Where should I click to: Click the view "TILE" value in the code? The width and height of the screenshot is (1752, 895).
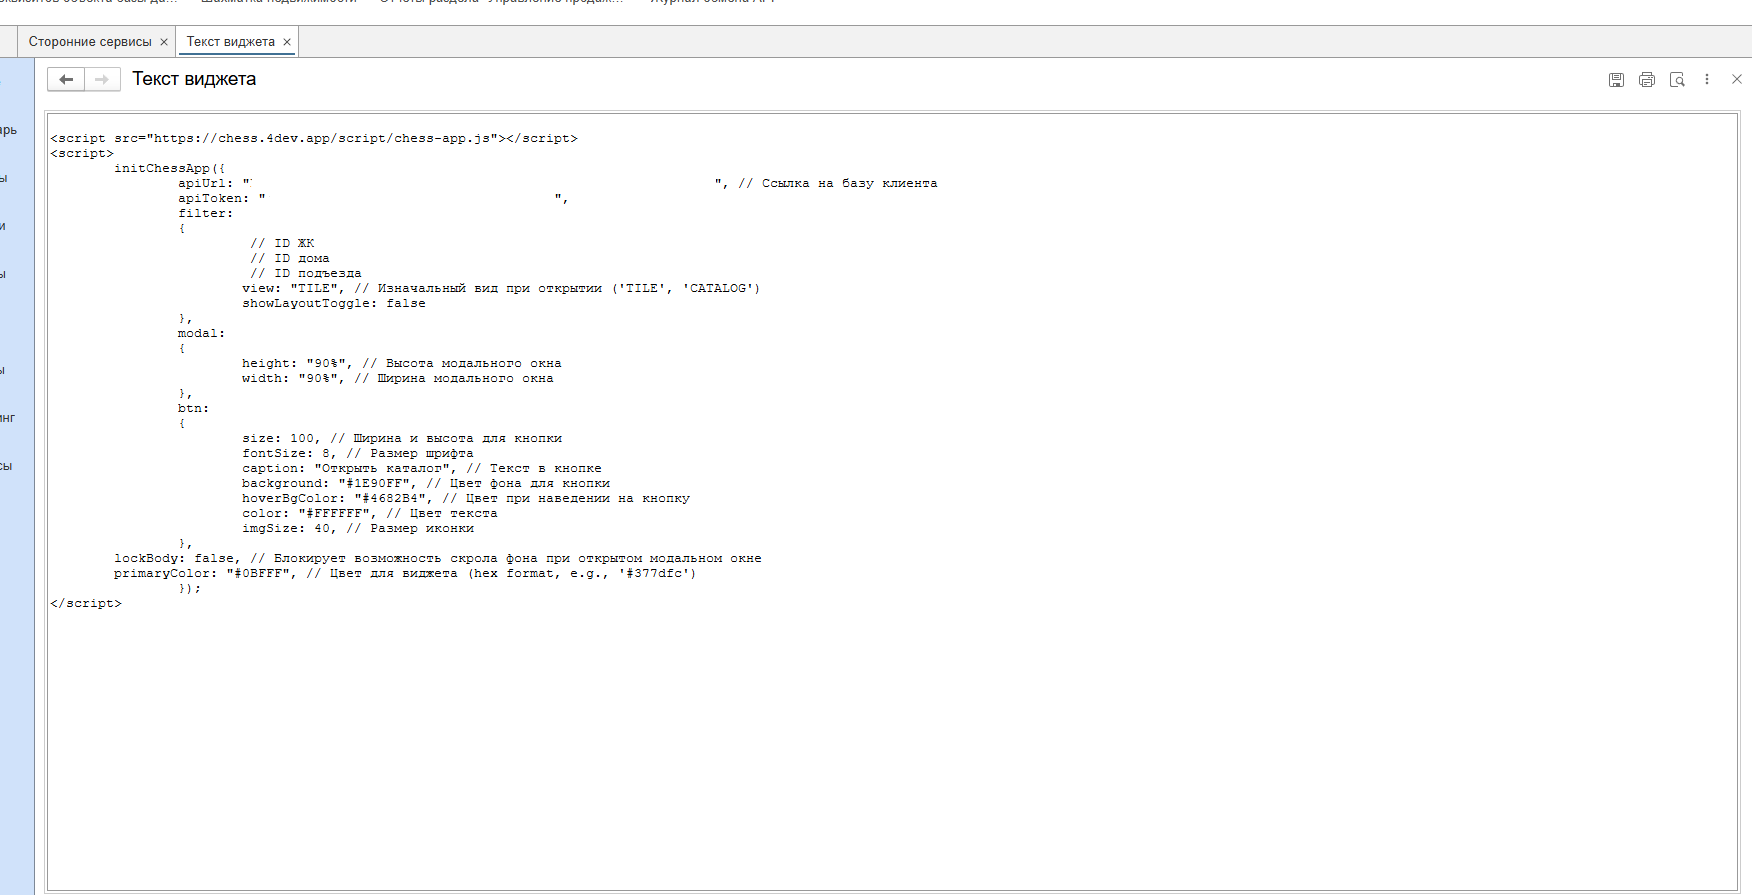pos(315,289)
